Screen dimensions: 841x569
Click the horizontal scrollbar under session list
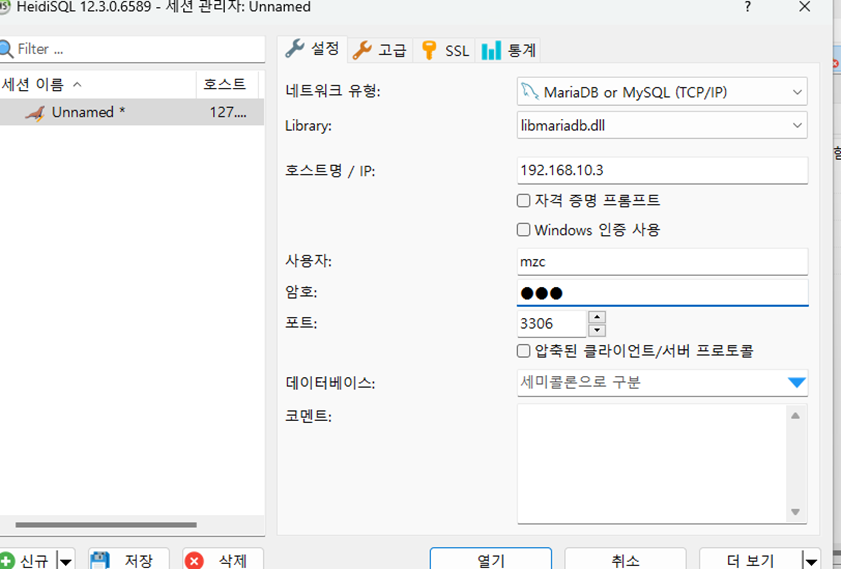[106, 524]
